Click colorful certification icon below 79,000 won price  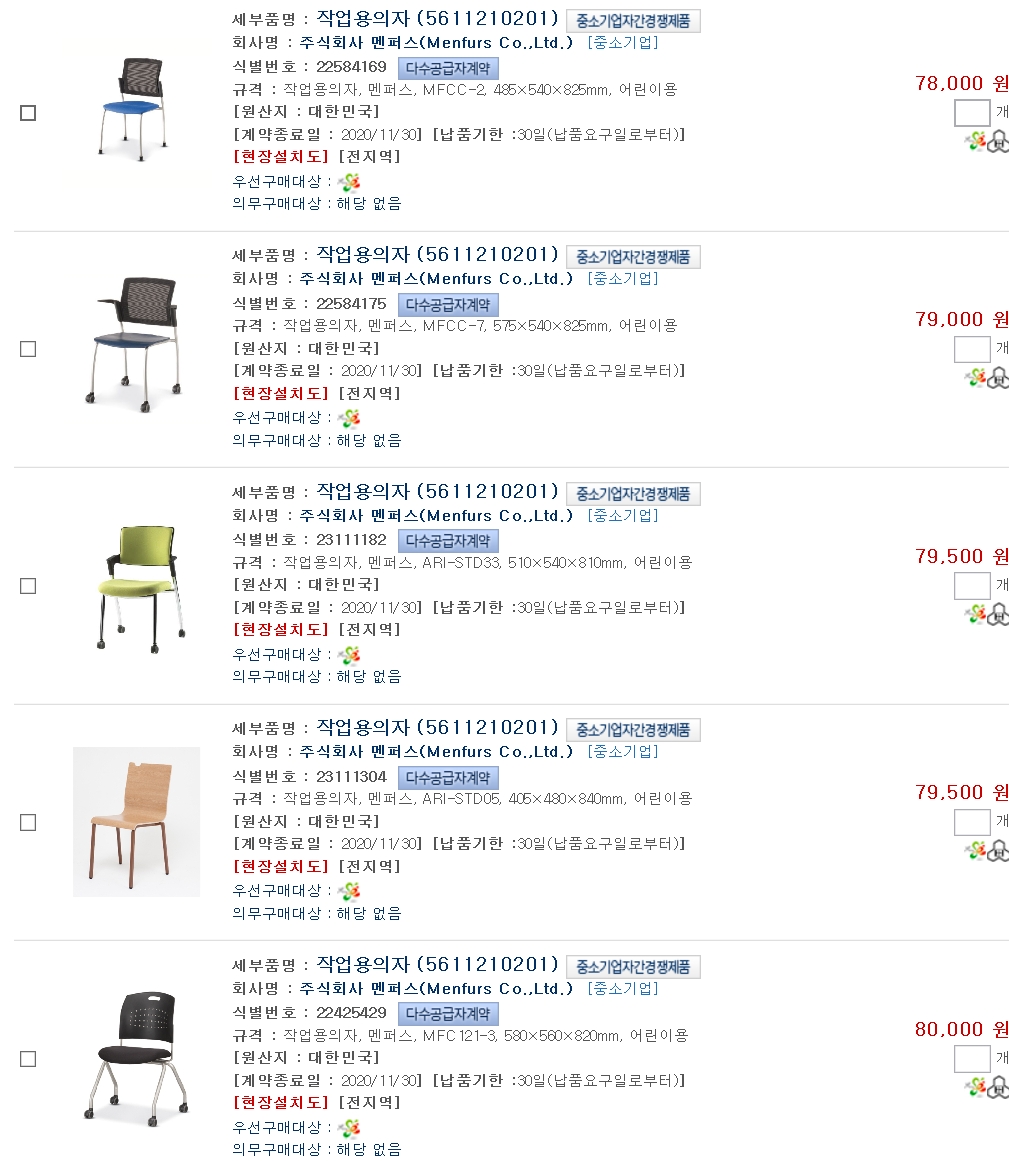pos(975,378)
